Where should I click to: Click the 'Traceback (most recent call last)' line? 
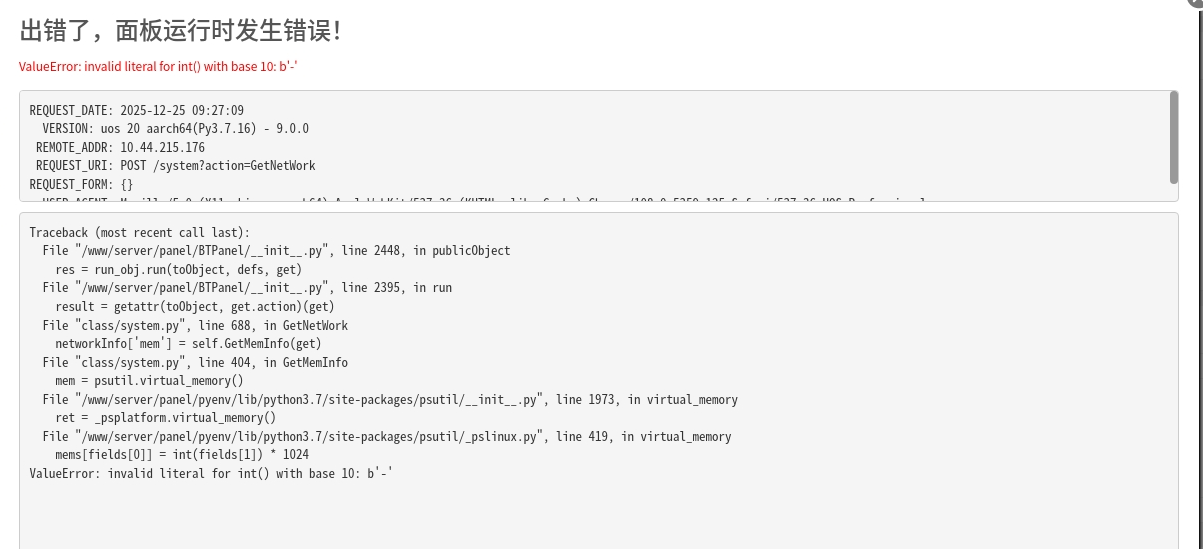(x=140, y=232)
